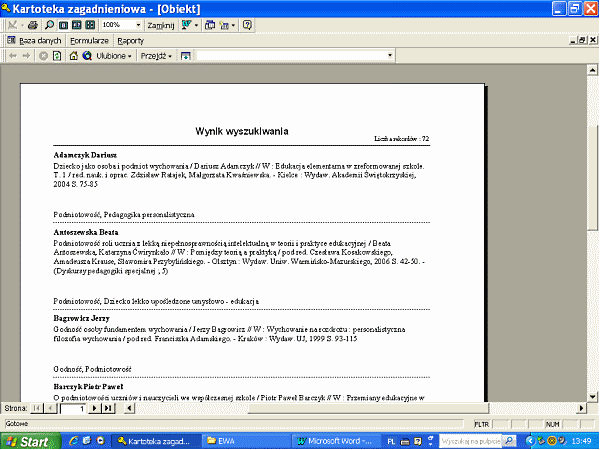Switch to one-page preview view
The height and width of the screenshot is (450, 600).
[x=60, y=24]
